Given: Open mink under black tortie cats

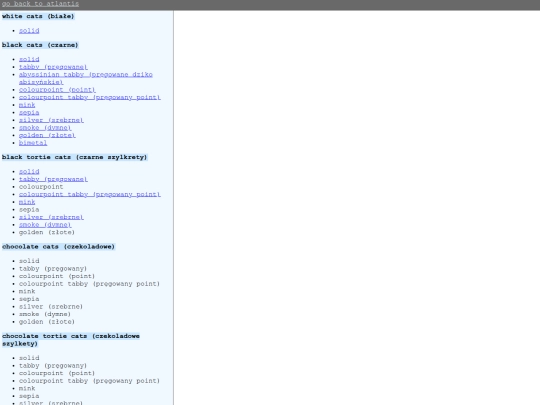Looking at the screenshot, I should pos(27,202).
